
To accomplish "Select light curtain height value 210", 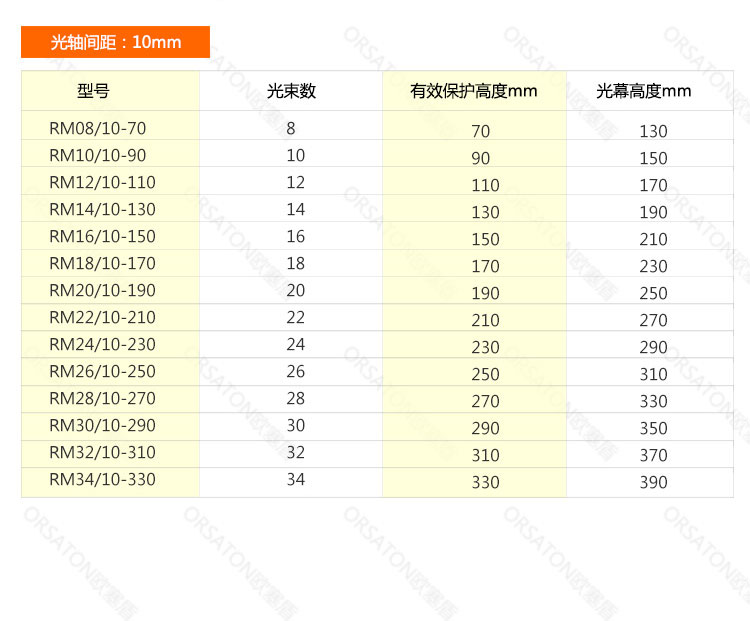I will pos(653,239).
